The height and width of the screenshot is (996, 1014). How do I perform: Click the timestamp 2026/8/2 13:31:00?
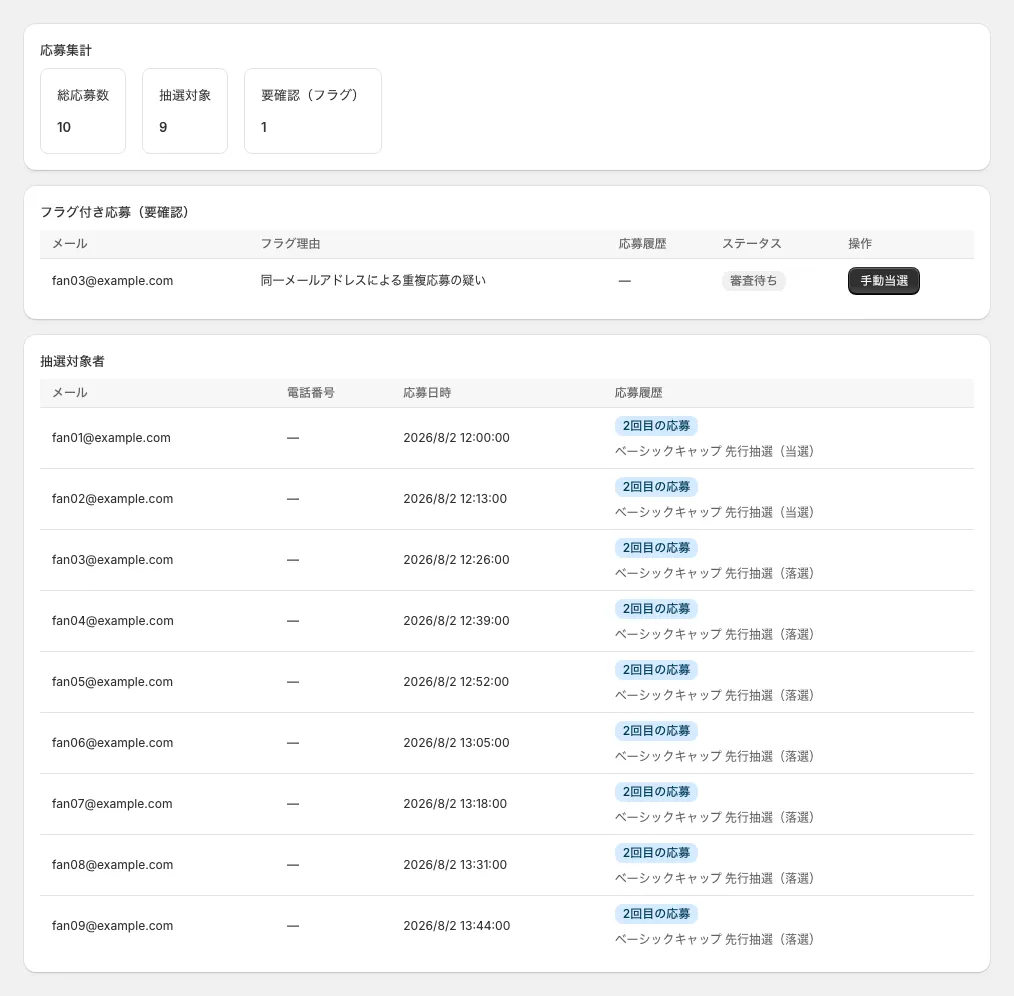[x=455, y=865]
